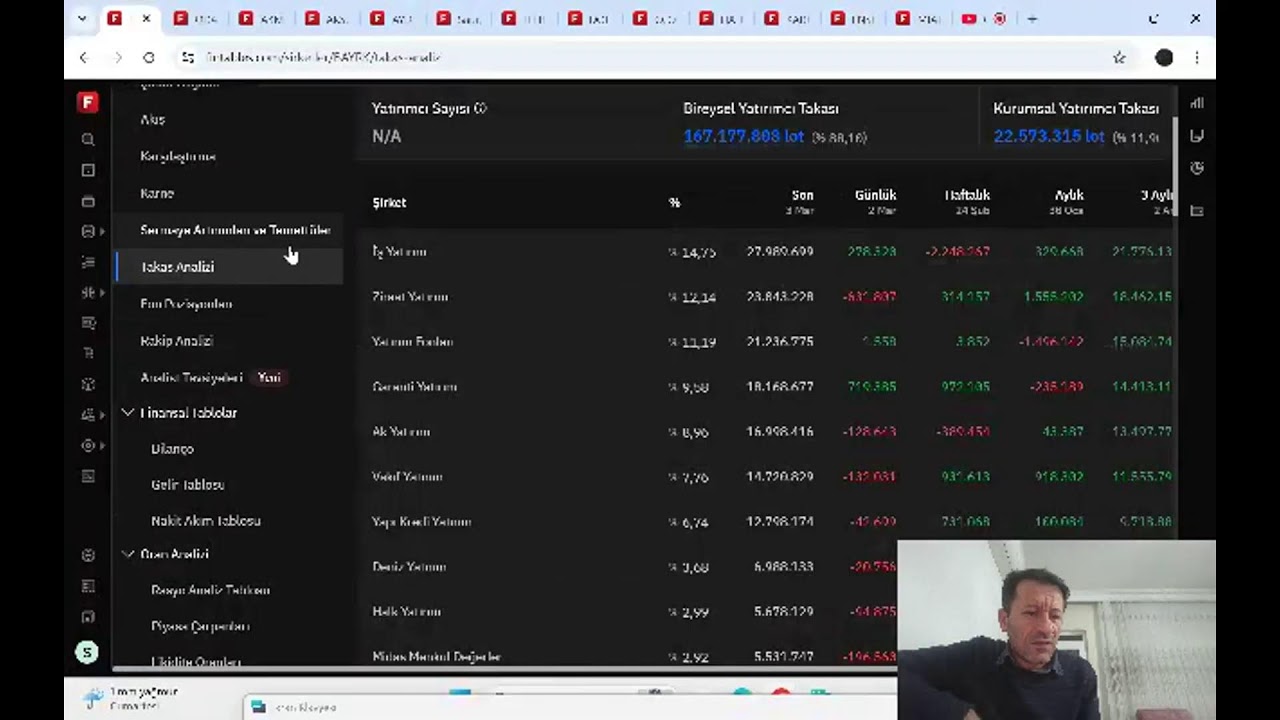Image resolution: width=1280 pixels, height=720 pixels.
Task: Go forward in browser history
Action: point(117,57)
